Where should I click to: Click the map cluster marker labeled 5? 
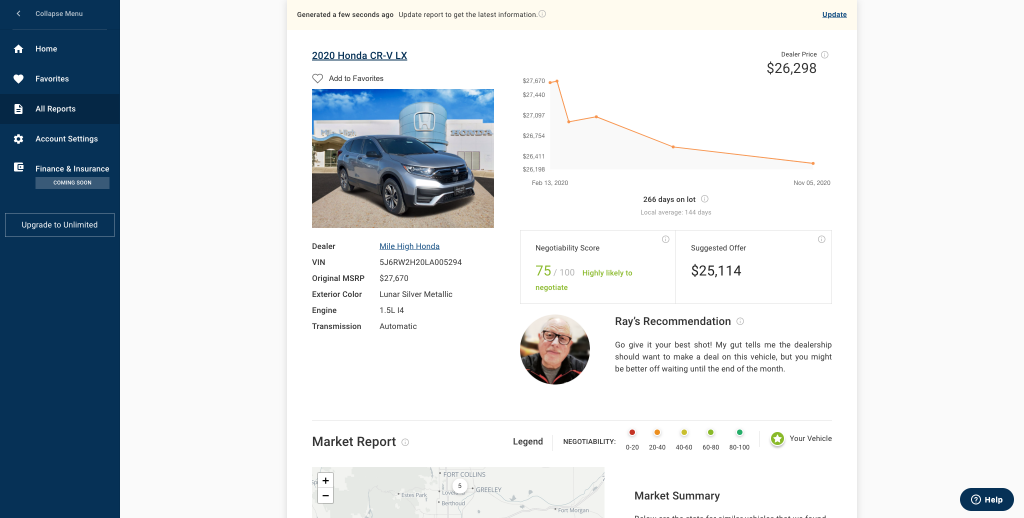pos(460,486)
